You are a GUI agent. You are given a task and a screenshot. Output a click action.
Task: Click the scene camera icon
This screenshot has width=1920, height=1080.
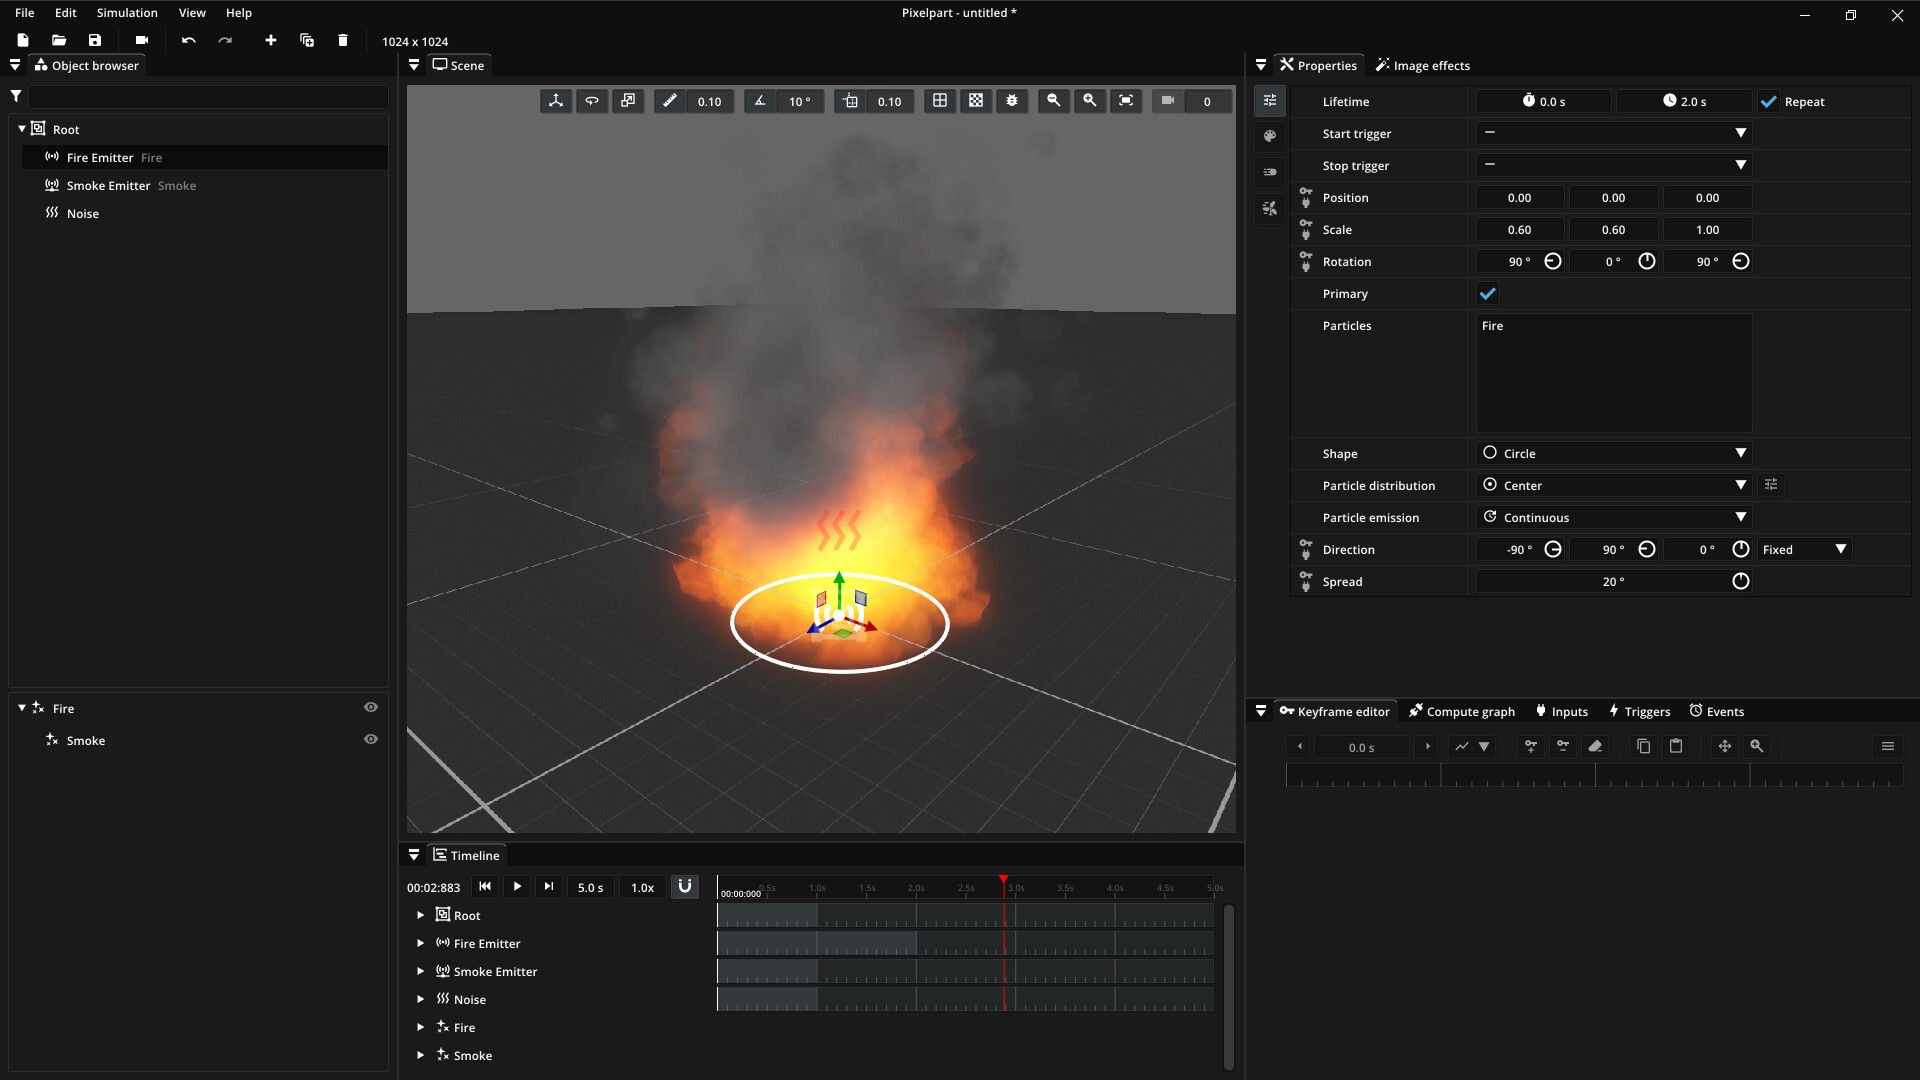click(1168, 101)
